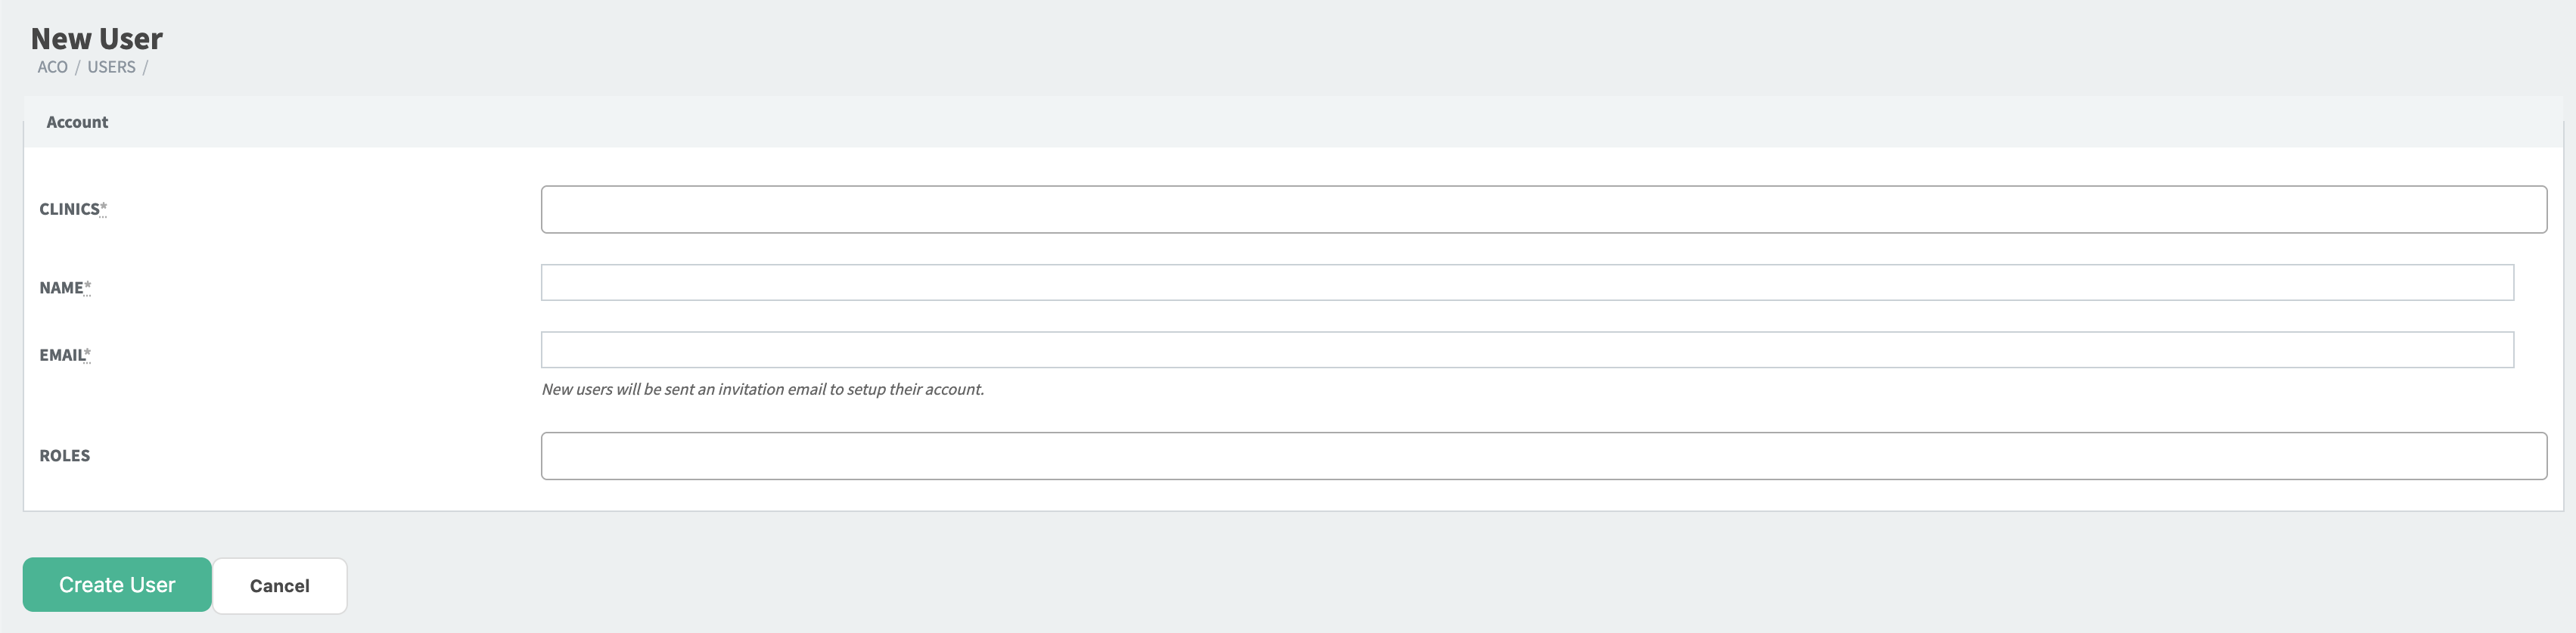Select the CLINICS field label
2576x633 pixels.
(72, 209)
